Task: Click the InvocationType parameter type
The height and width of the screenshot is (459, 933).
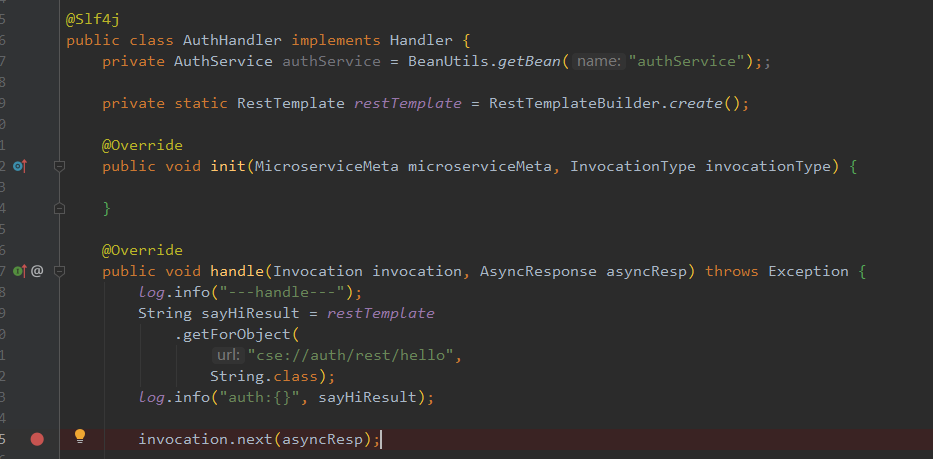Action: (633, 167)
